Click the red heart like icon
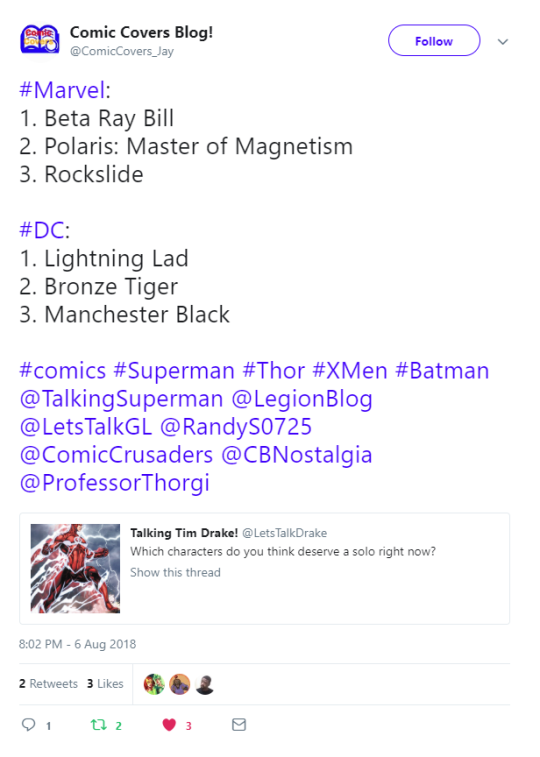This screenshot has height=757, width=540. 169,725
